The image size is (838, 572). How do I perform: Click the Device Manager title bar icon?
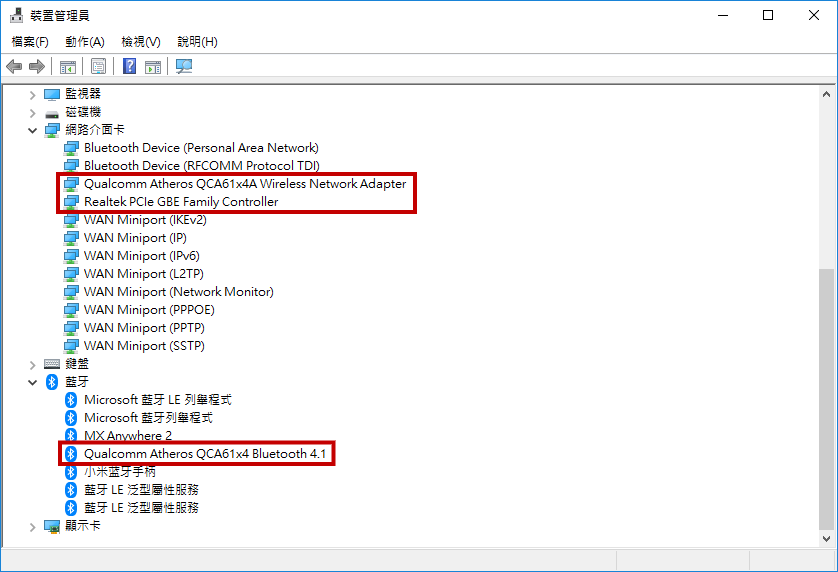pos(17,15)
